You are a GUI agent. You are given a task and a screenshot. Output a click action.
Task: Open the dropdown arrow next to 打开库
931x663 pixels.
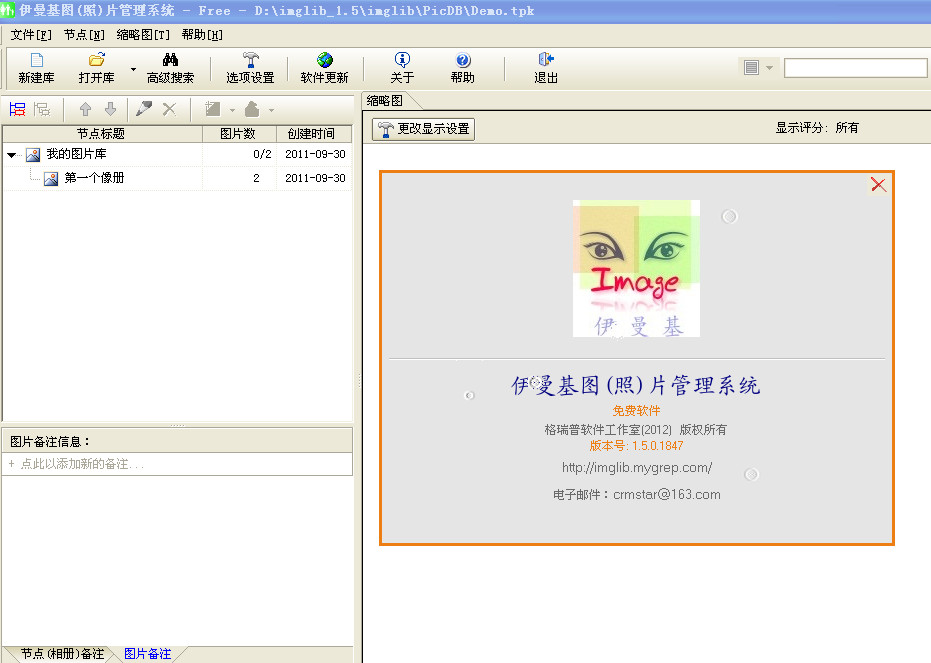(133, 69)
